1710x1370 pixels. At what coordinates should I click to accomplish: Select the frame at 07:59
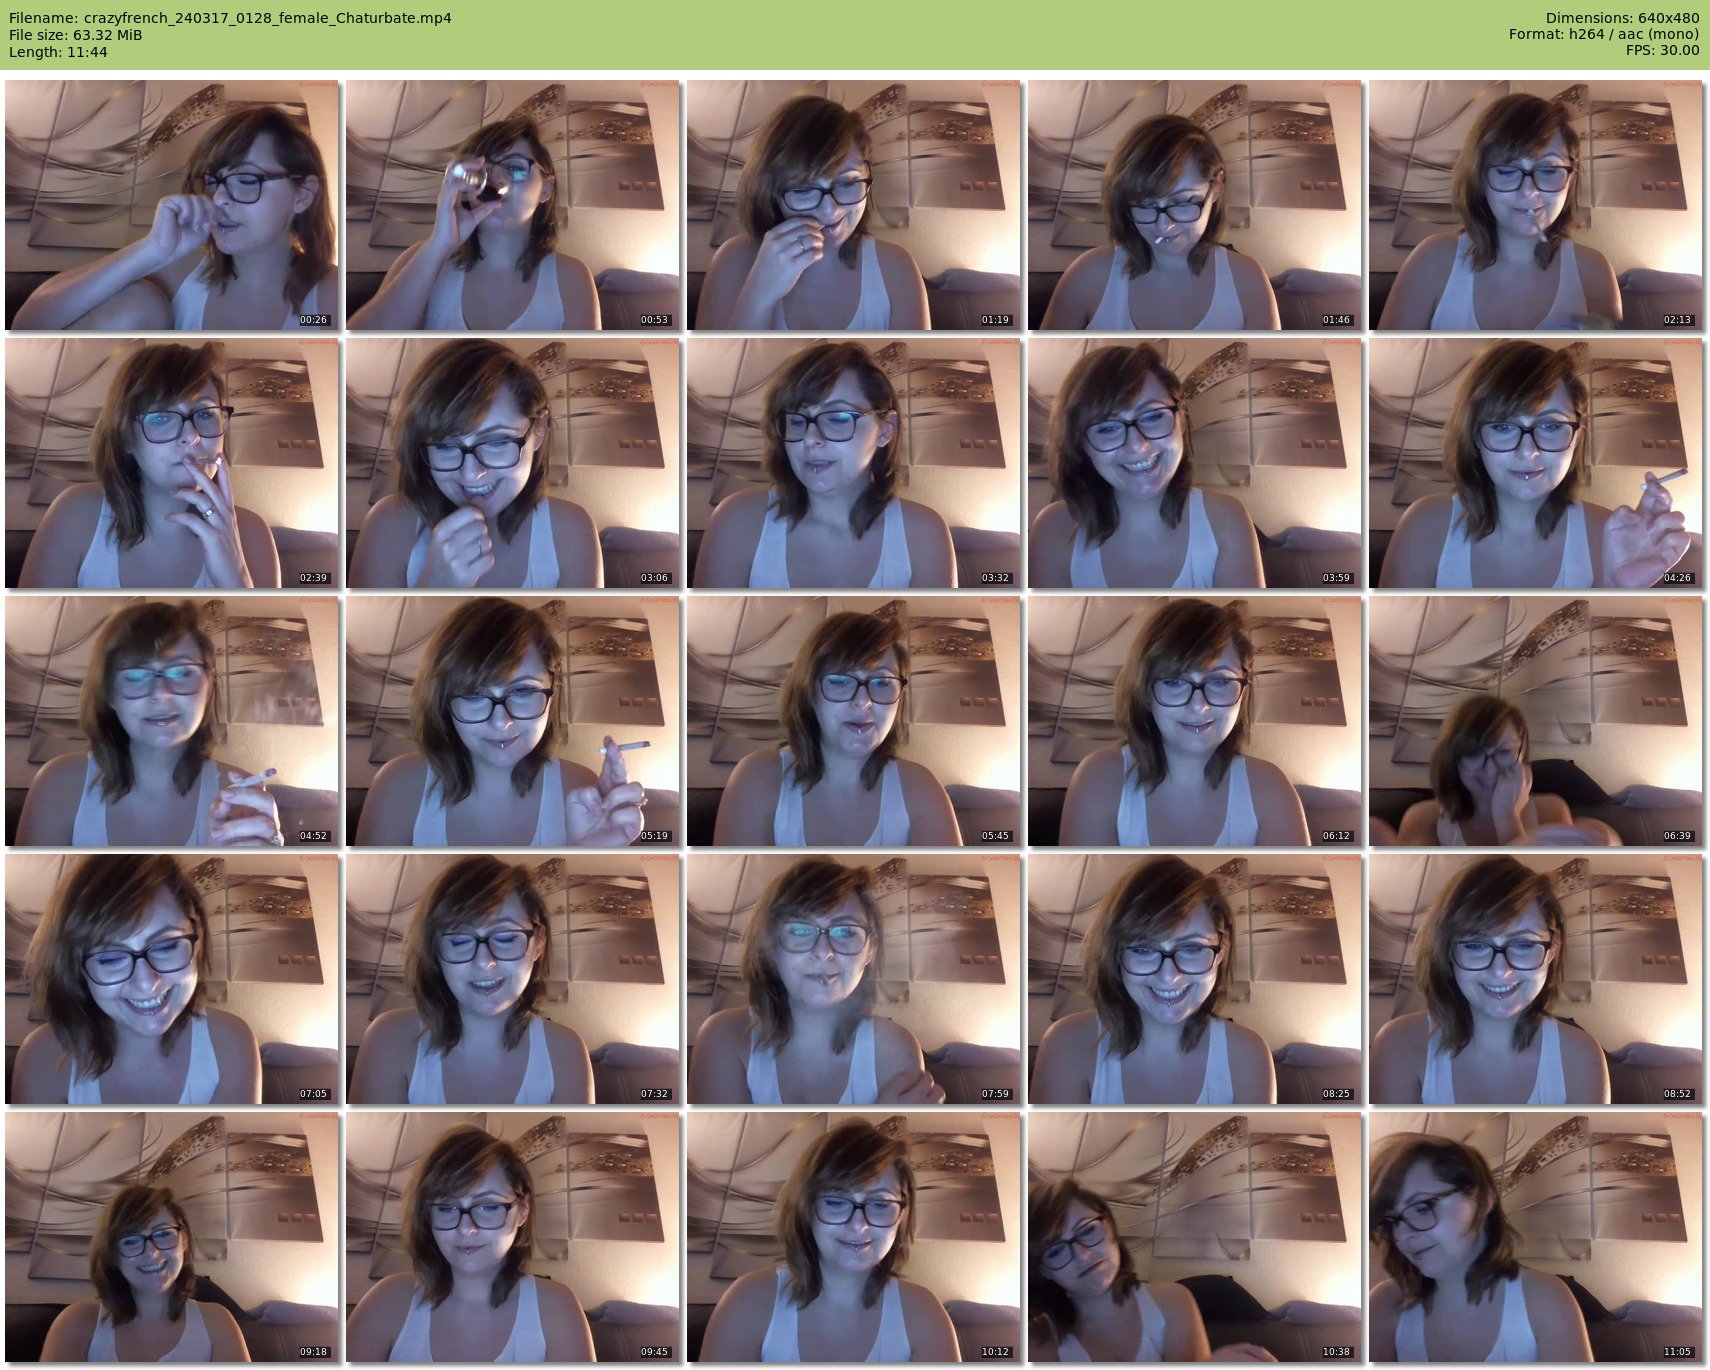click(x=853, y=979)
